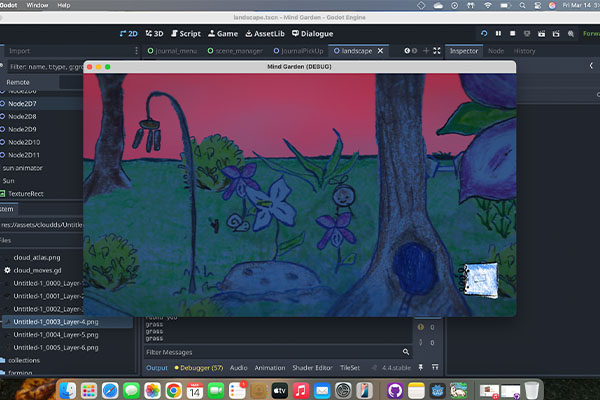Click the Filter Messages field
Screen dimensions: 600x400
[272, 352]
